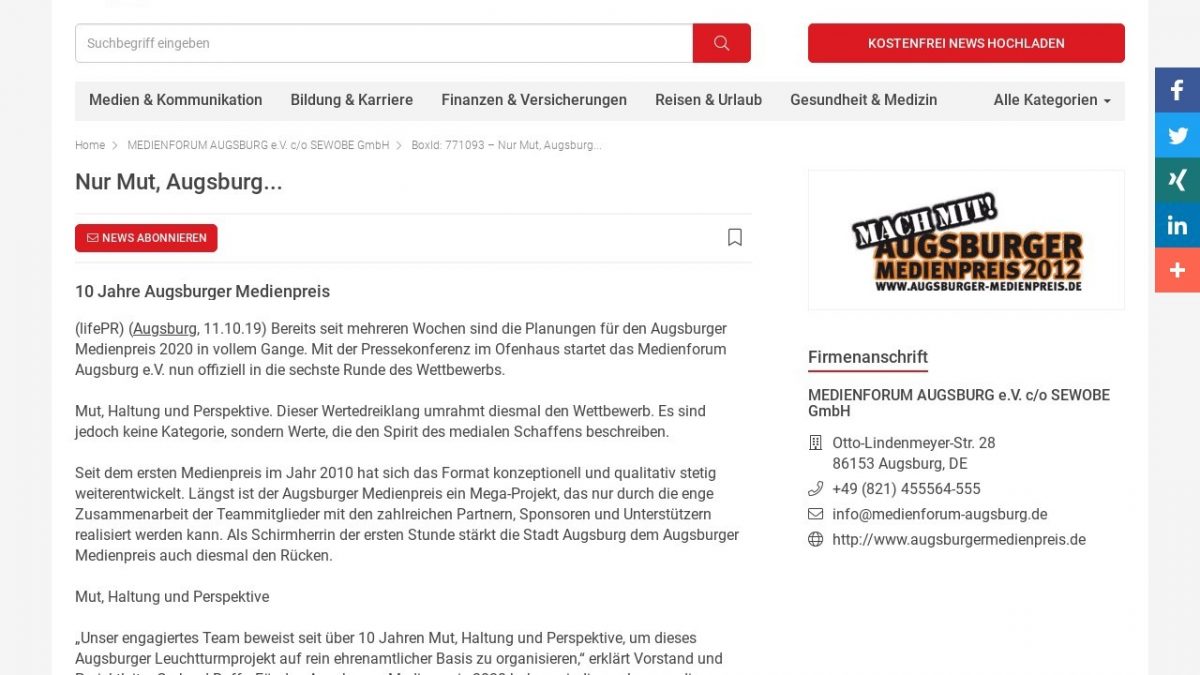Viewport: 1200px width, 675px height.
Task: Click the Nur Mut, Augsburg... headline
Action: click(x=179, y=182)
